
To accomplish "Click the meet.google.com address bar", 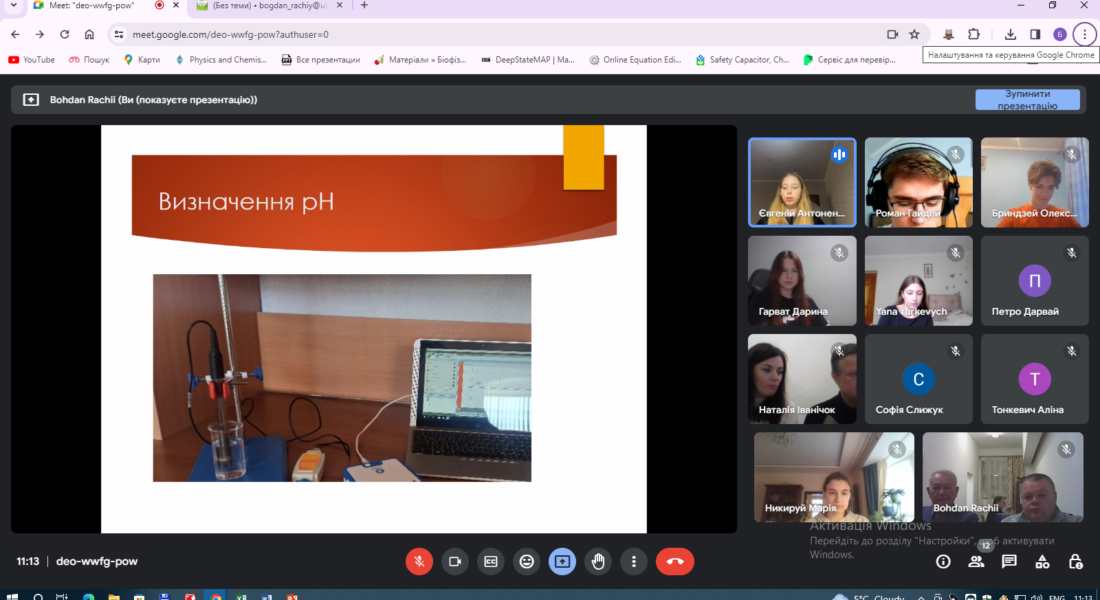I will [500, 34].
